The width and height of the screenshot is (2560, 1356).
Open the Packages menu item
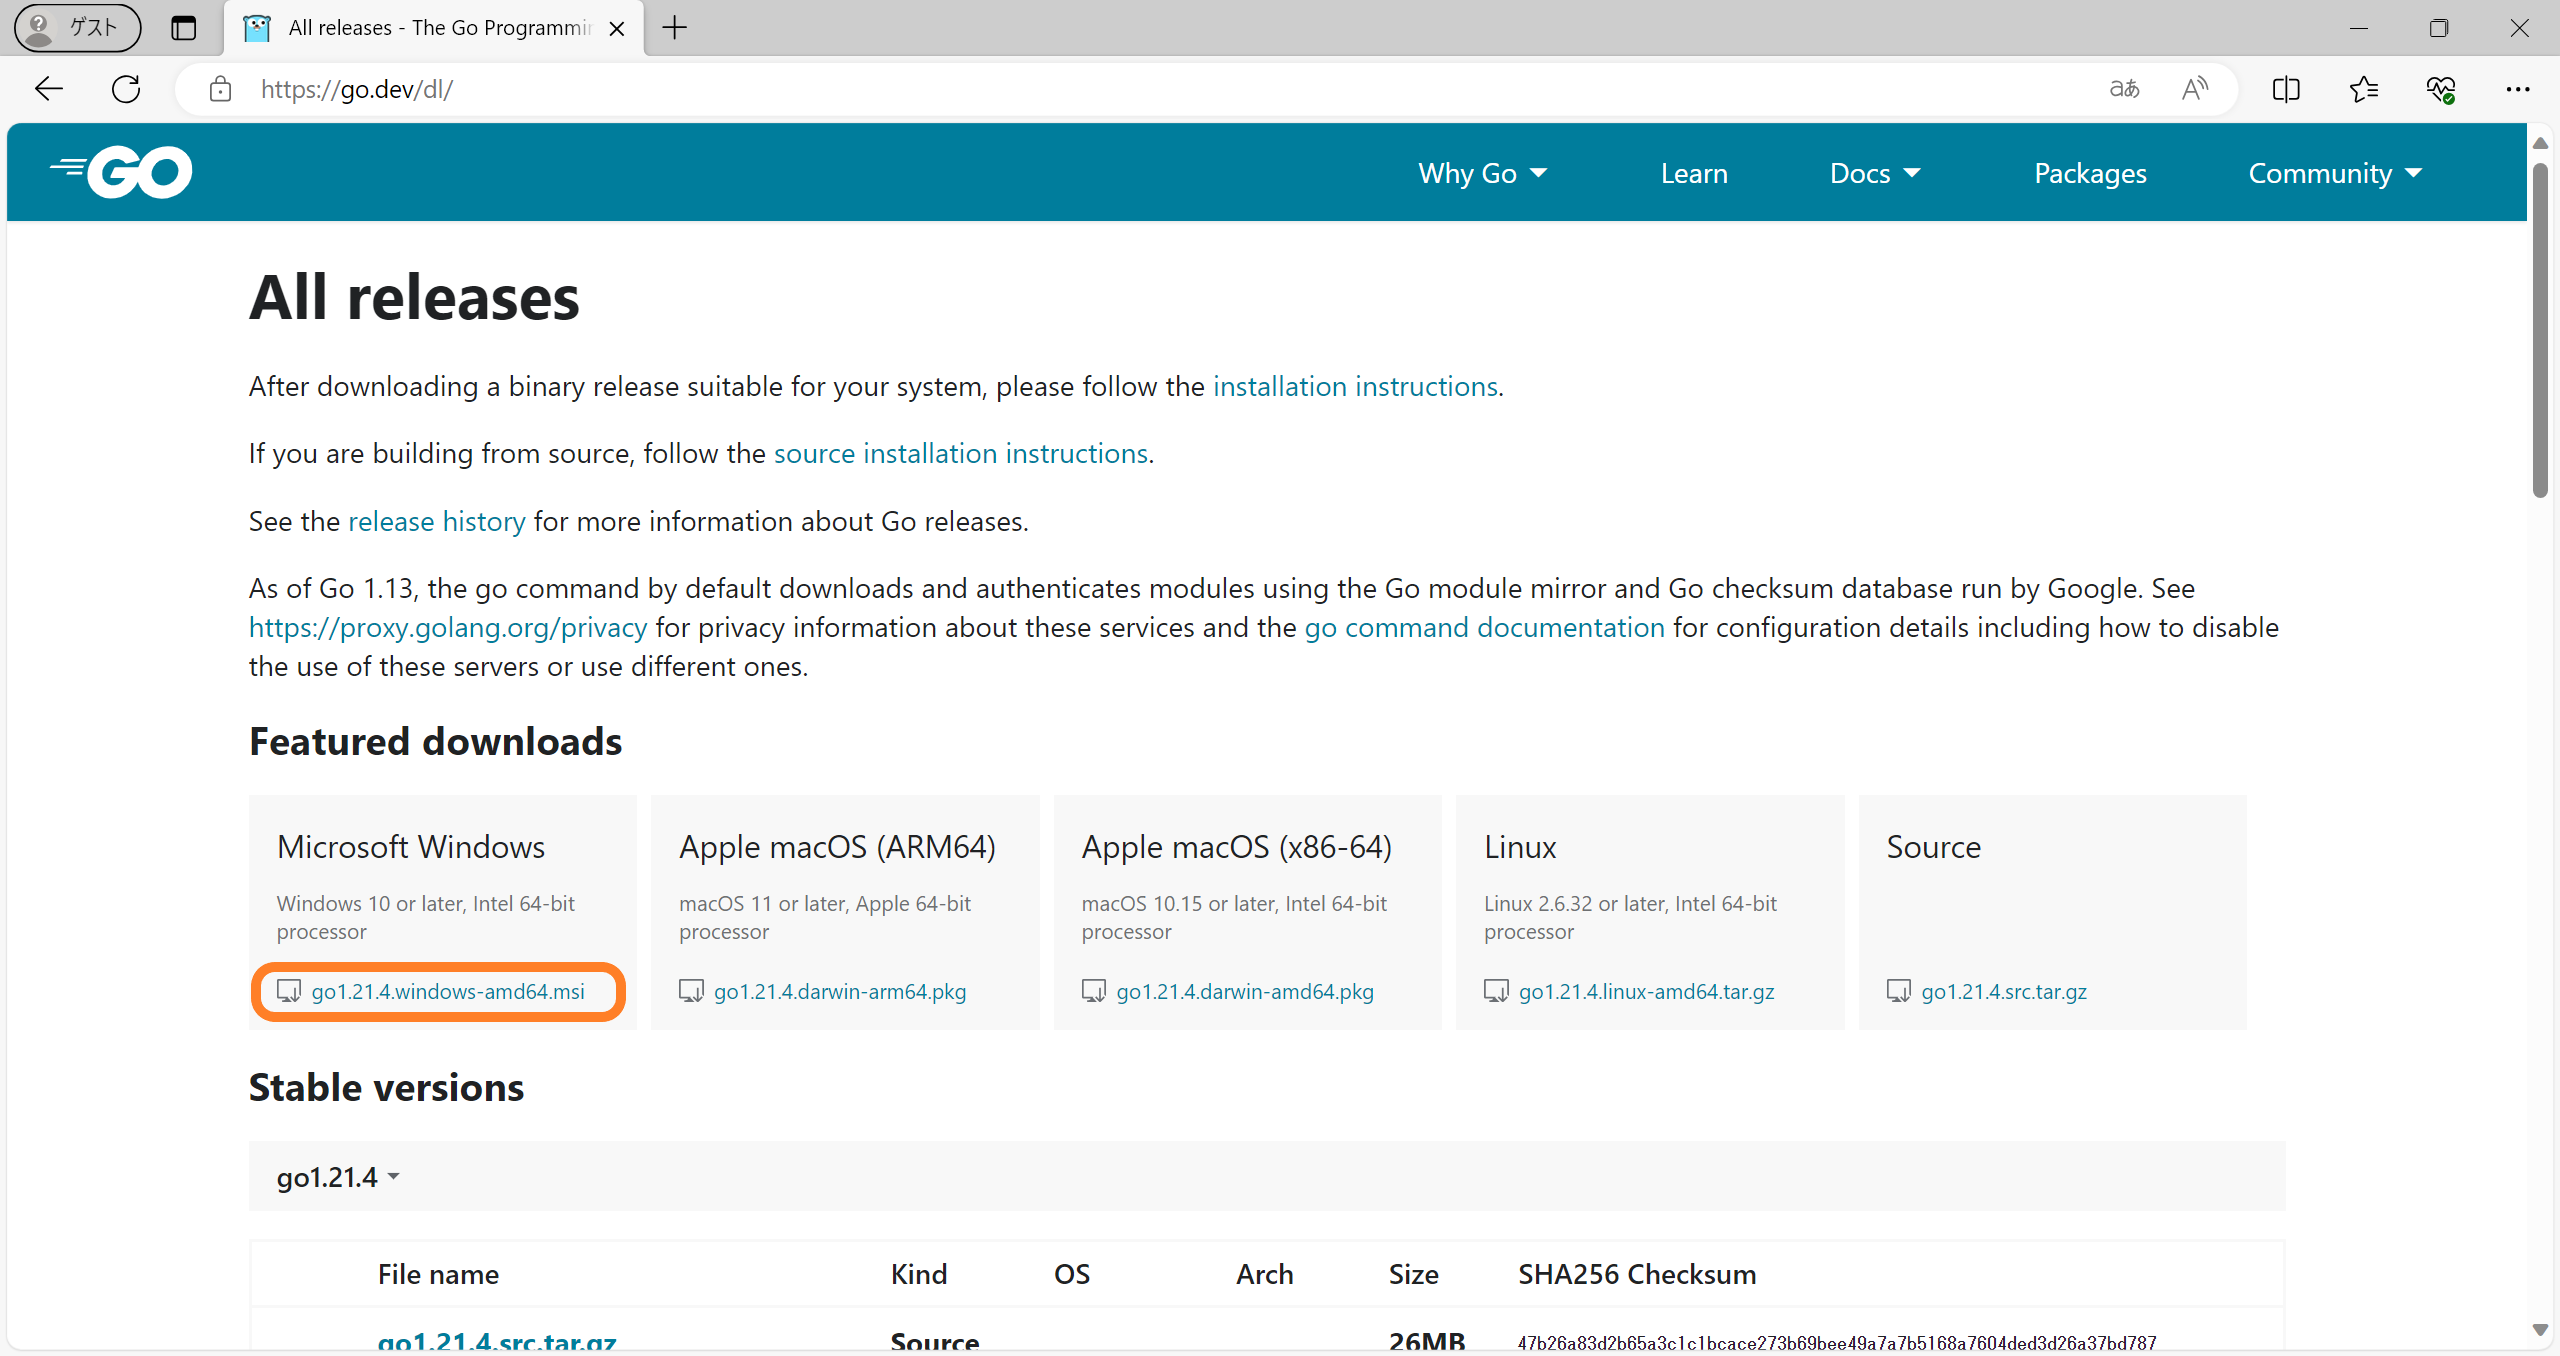[x=2090, y=173]
